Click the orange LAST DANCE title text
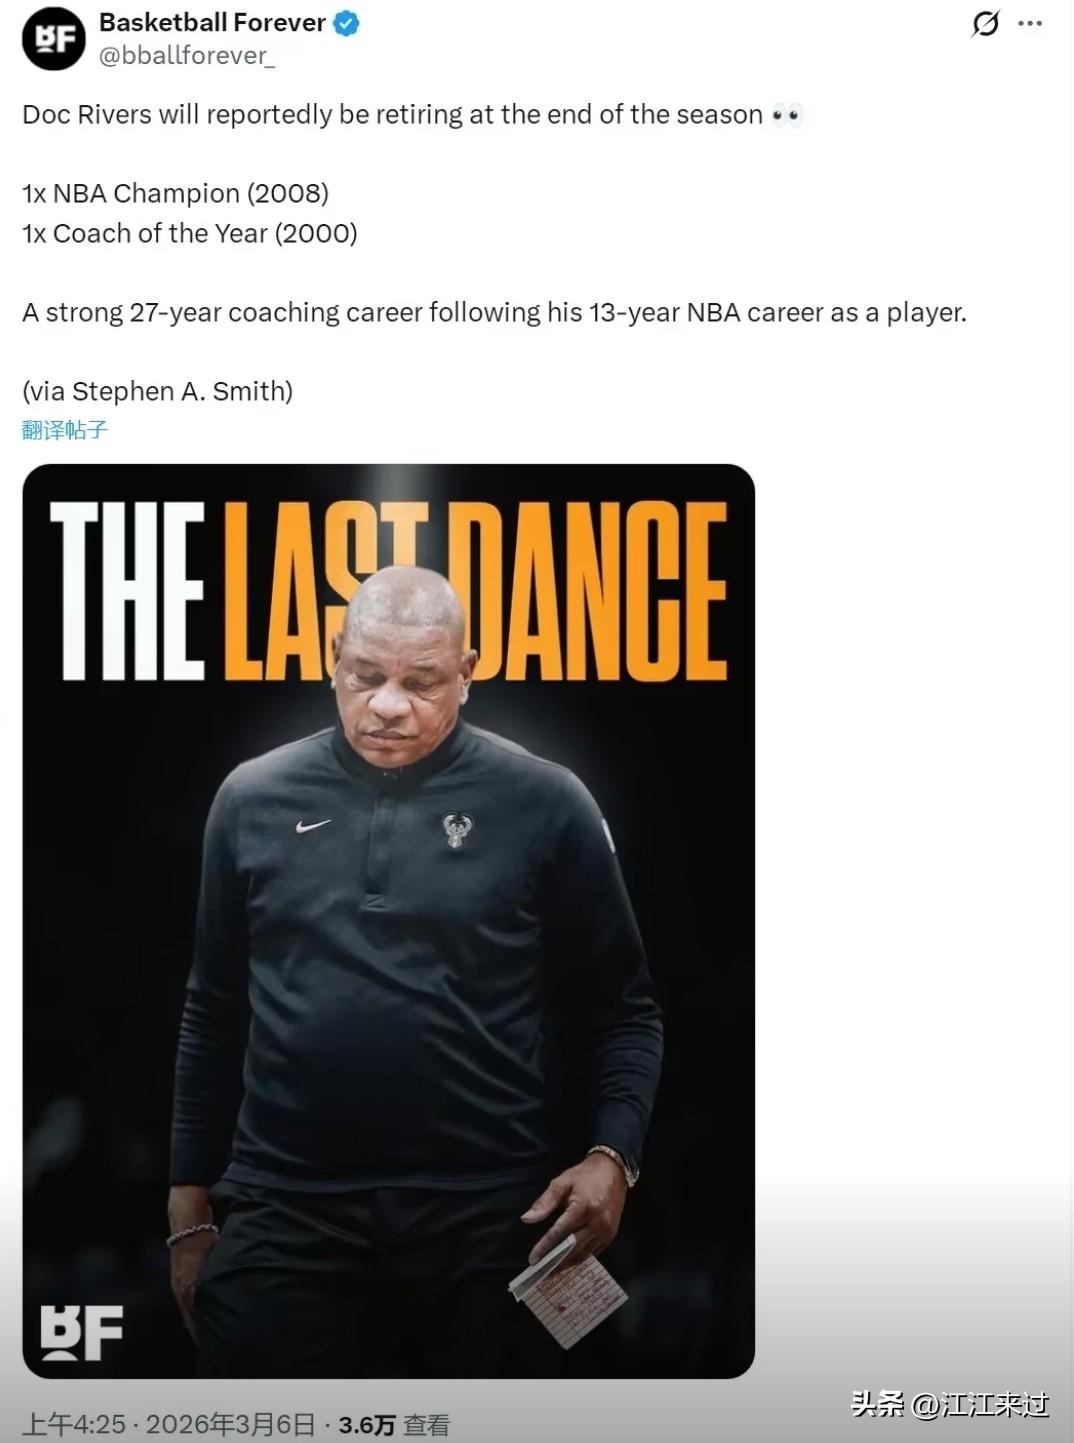The width and height of the screenshot is (1074, 1443). click(x=476, y=591)
